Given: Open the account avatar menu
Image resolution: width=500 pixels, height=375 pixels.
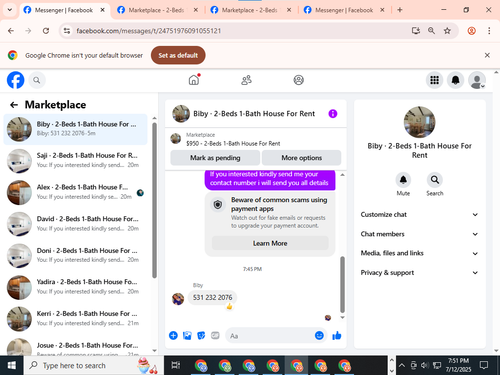Looking at the screenshot, I should (477, 80).
